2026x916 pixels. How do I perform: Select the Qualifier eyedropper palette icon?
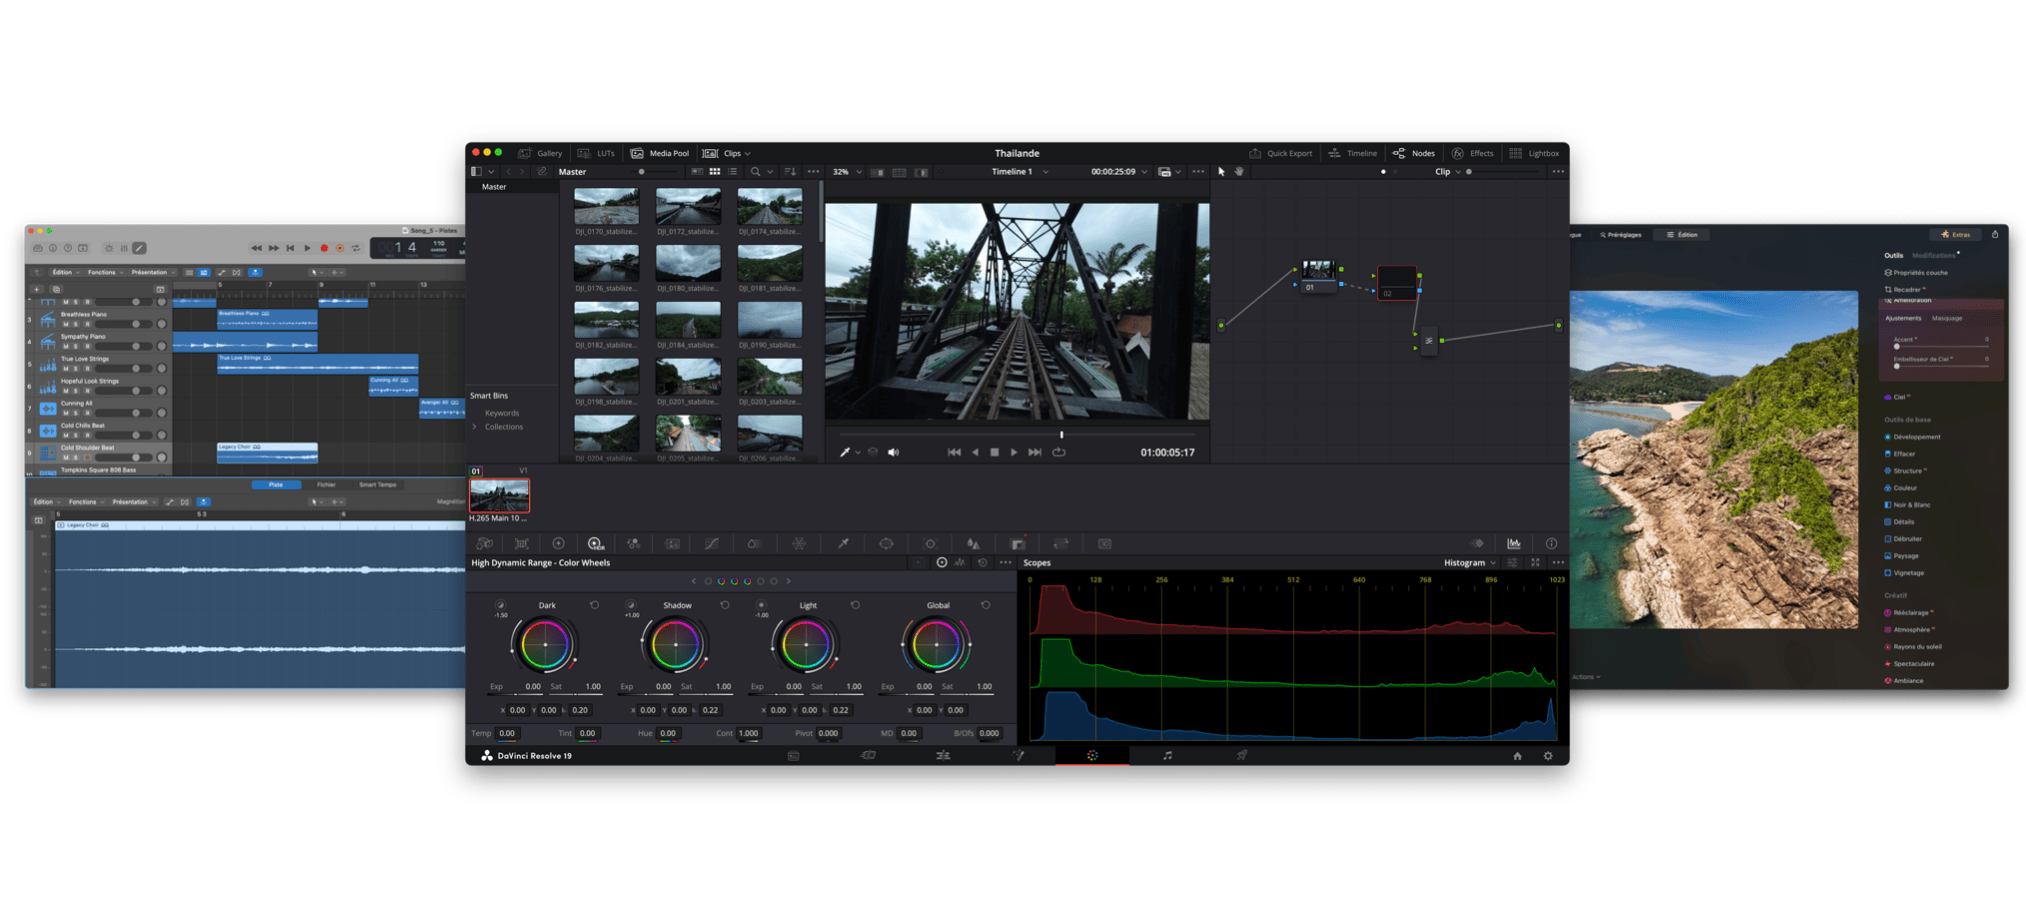843,544
